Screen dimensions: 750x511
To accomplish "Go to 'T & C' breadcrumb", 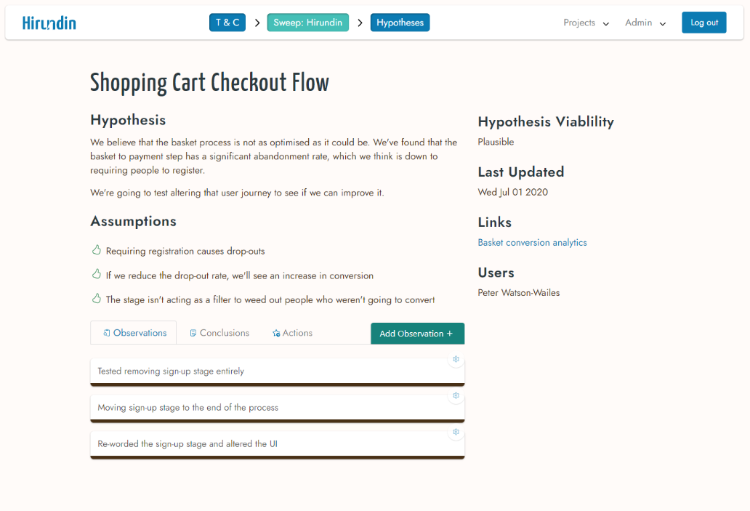I will [227, 22].
